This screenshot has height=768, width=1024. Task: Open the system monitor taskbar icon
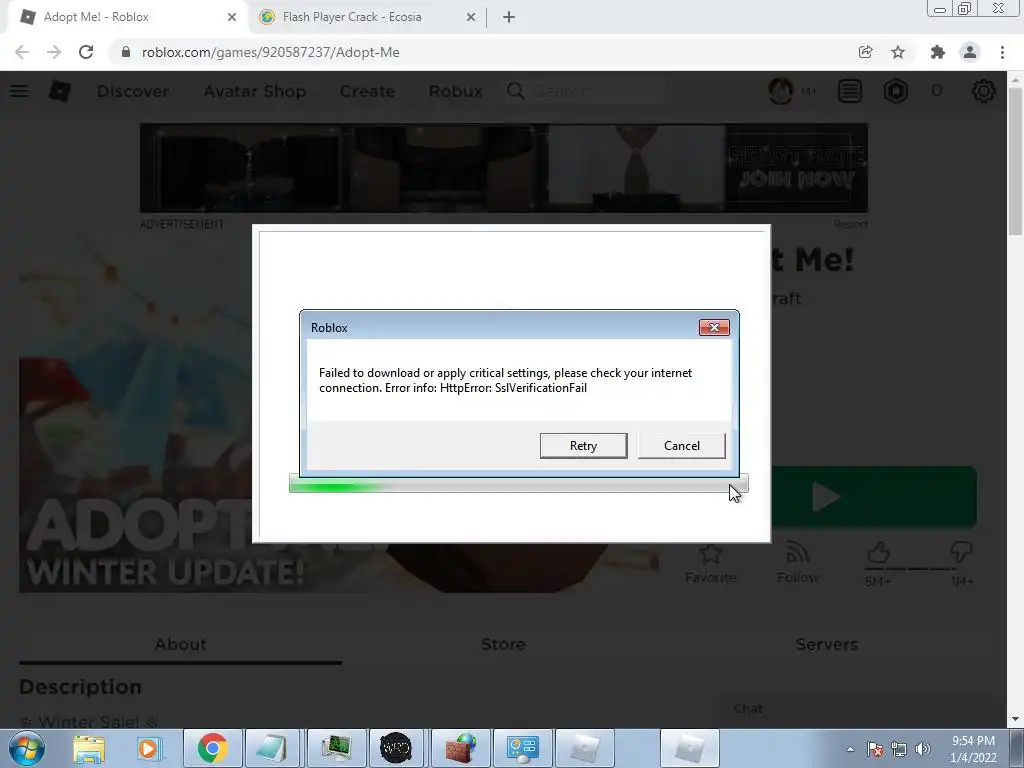coord(337,748)
